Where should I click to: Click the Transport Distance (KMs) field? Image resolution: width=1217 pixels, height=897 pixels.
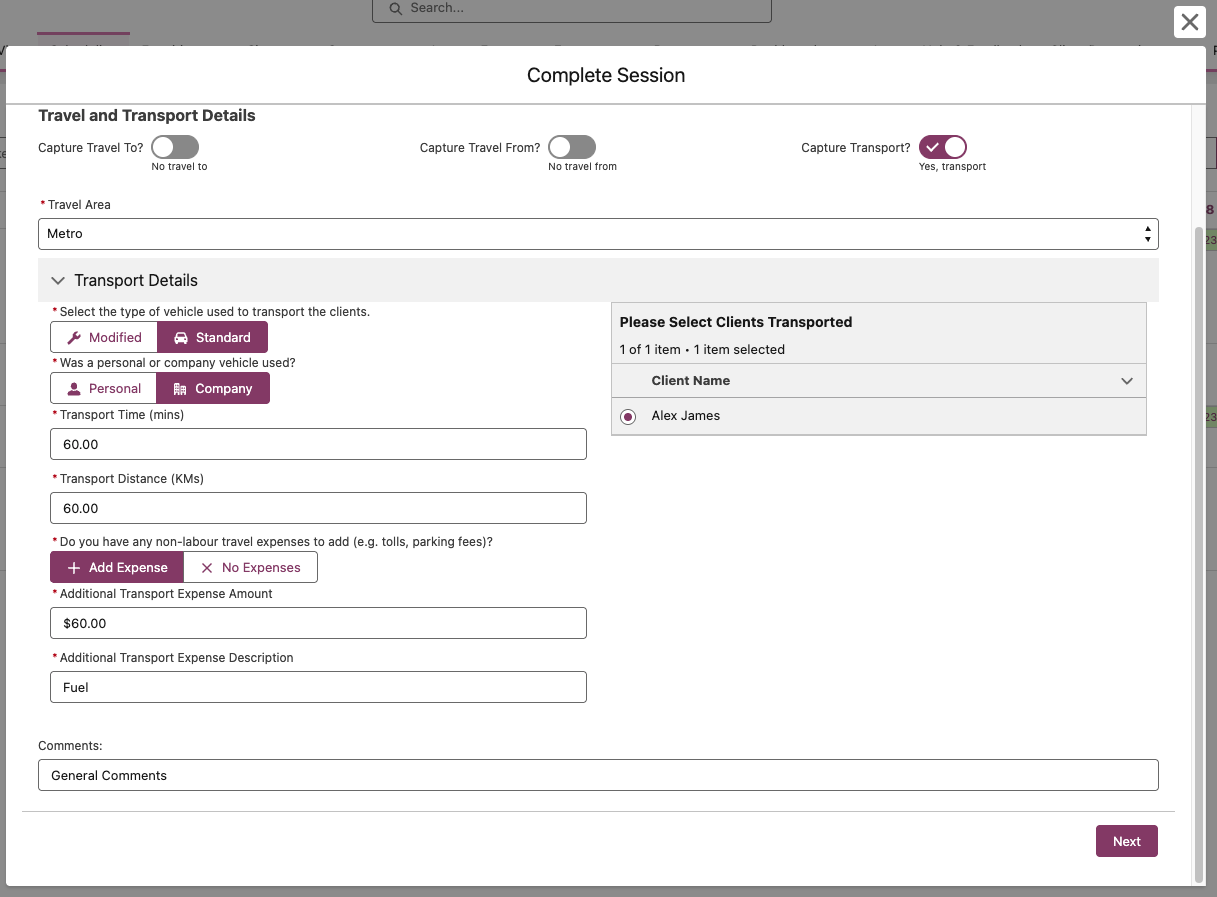[318, 508]
